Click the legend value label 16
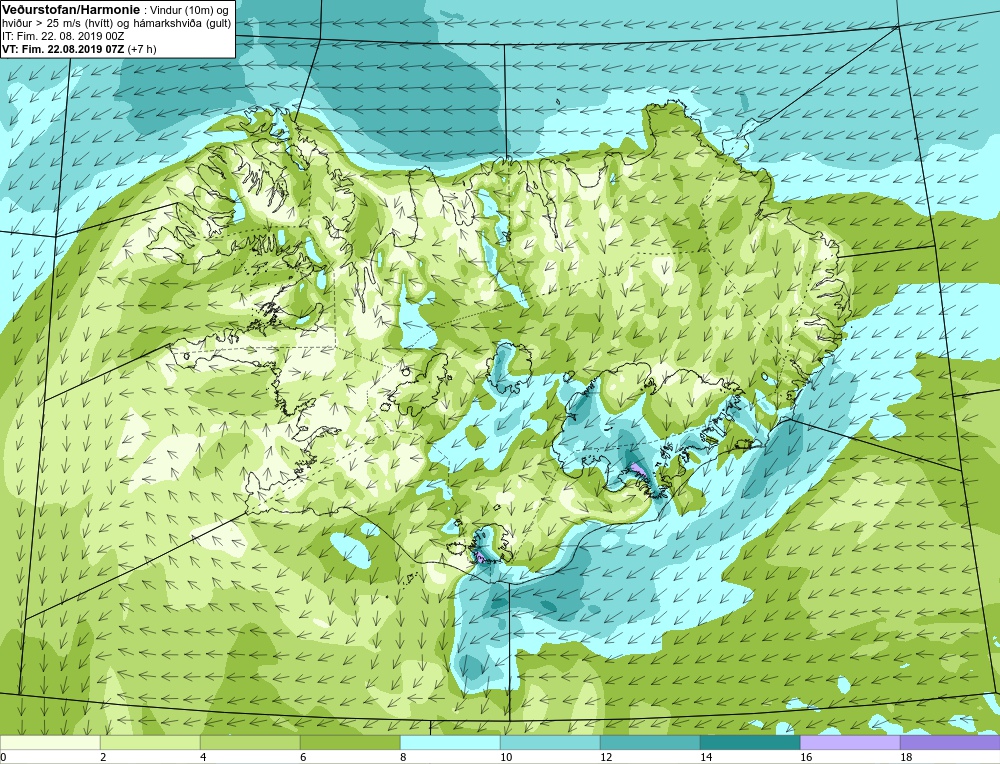Image resolution: width=1000 pixels, height=764 pixels. point(806,757)
